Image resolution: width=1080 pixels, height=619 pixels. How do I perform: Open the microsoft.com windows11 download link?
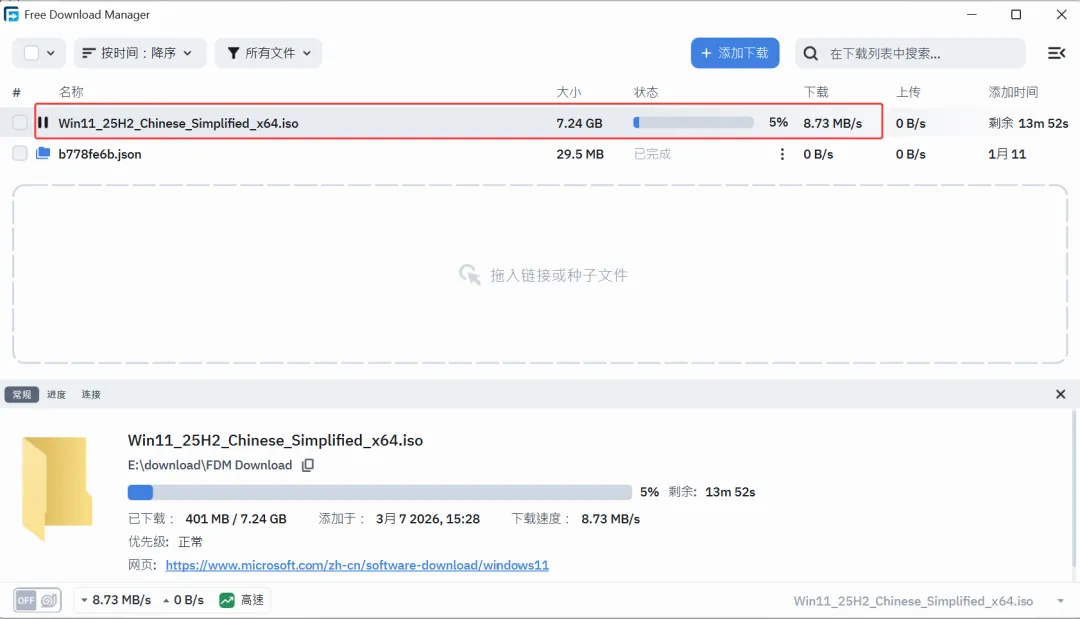tap(357, 565)
